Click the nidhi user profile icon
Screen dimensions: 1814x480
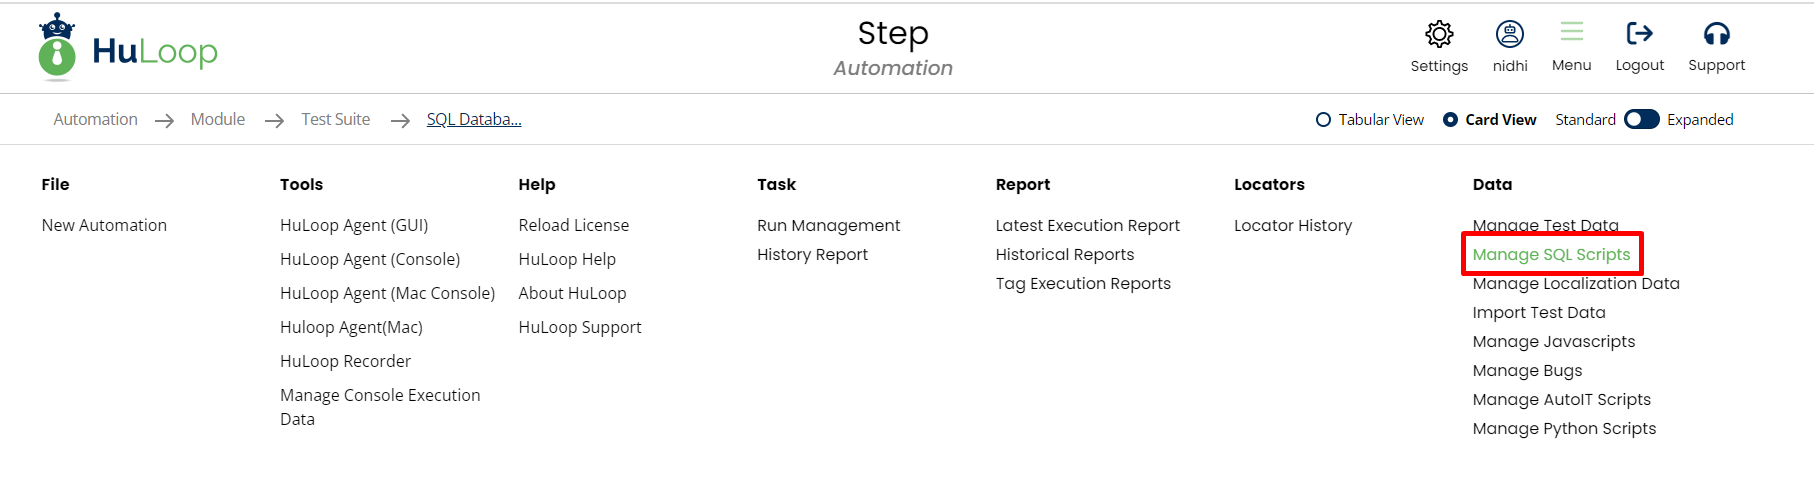(x=1509, y=35)
